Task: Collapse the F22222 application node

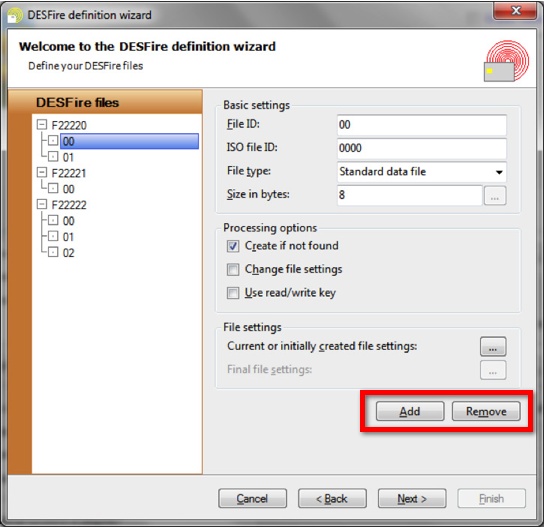Action: coord(42,204)
